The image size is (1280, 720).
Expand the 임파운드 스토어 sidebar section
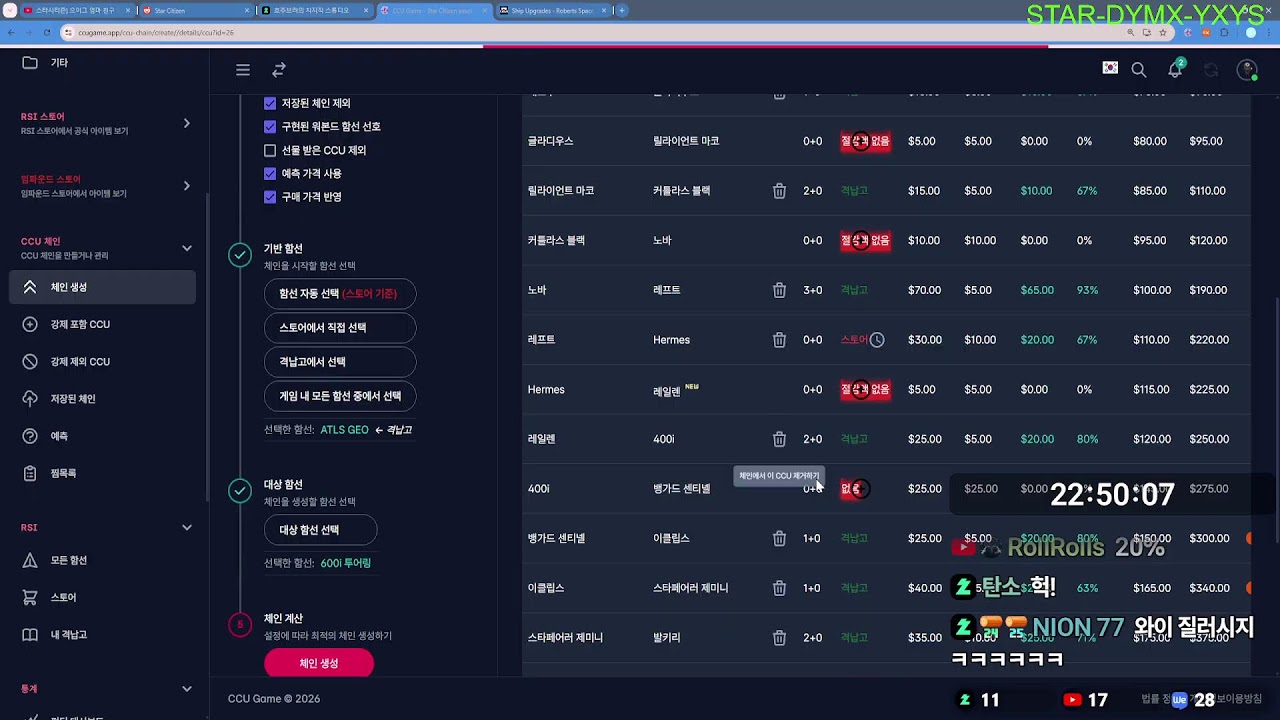click(x=186, y=185)
